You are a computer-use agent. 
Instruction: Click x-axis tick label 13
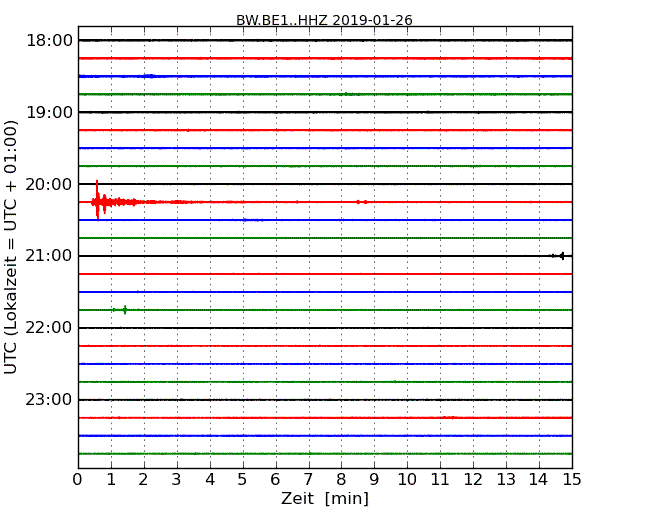506,479
